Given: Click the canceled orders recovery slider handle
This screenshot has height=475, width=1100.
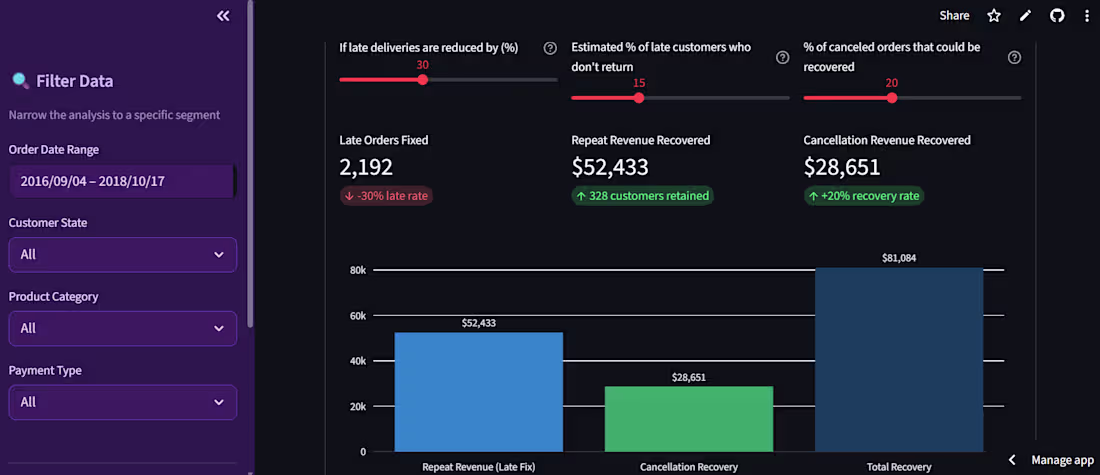Looking at the screenshot, I should tap(892, 98).
